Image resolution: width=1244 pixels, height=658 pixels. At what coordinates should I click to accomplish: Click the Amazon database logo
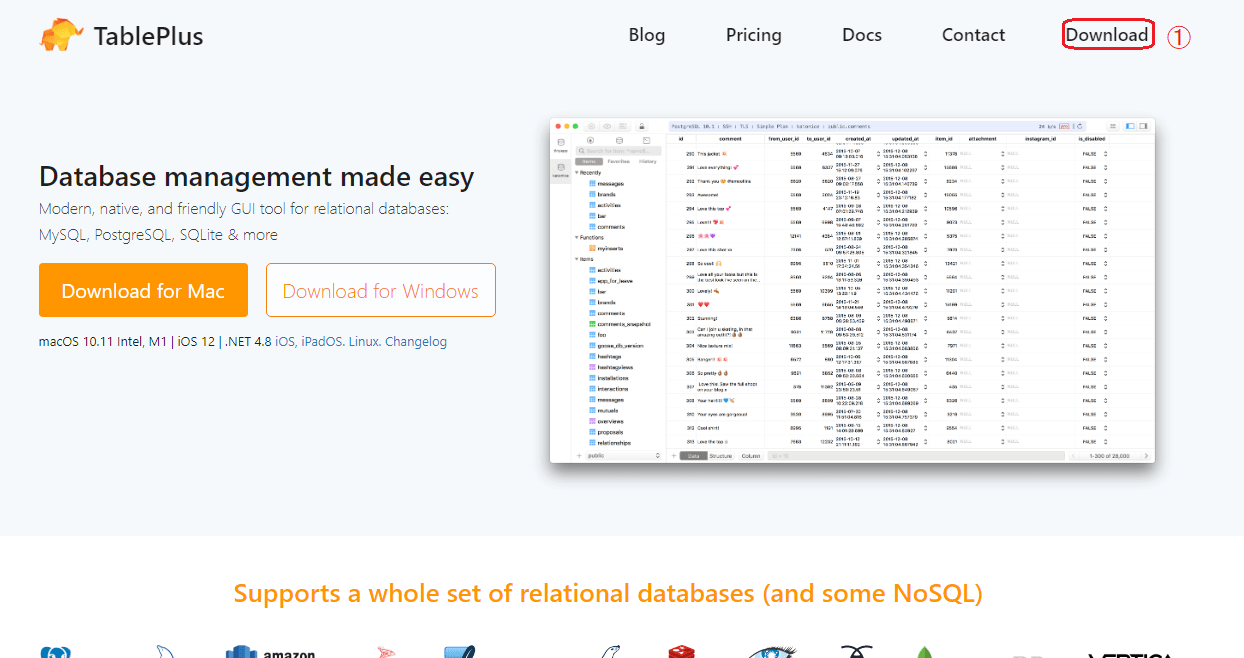pyautogui.click(x=270, y=651)
